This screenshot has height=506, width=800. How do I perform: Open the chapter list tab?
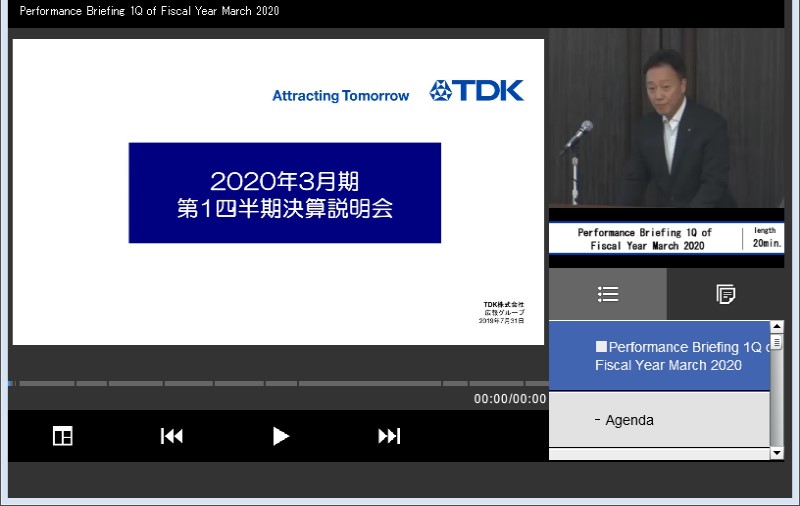pos(608,294)
